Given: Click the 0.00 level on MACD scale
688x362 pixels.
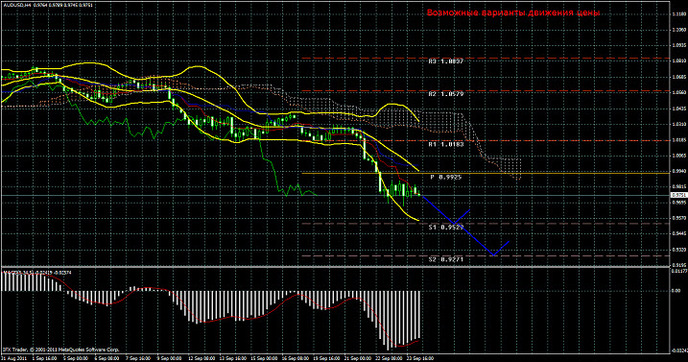Looking at the screenshot, I should [x=676, y=290].
